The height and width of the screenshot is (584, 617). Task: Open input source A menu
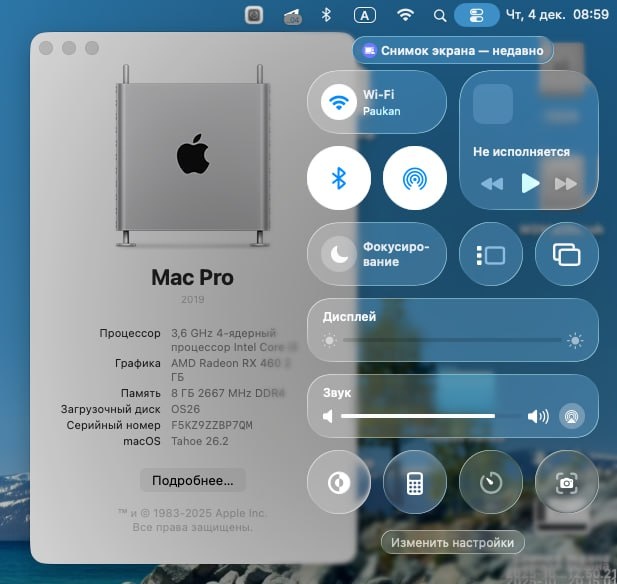[x=365, y=15]
